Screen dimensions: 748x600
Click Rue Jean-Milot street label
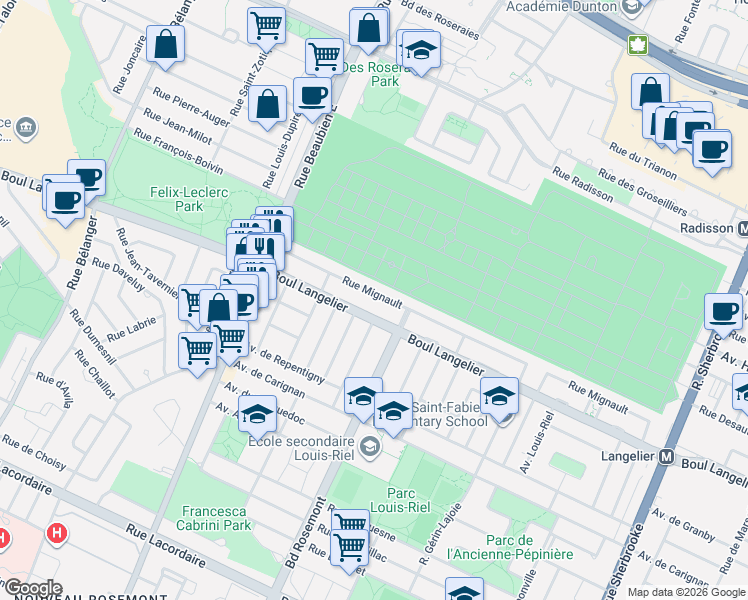[177, 126]
